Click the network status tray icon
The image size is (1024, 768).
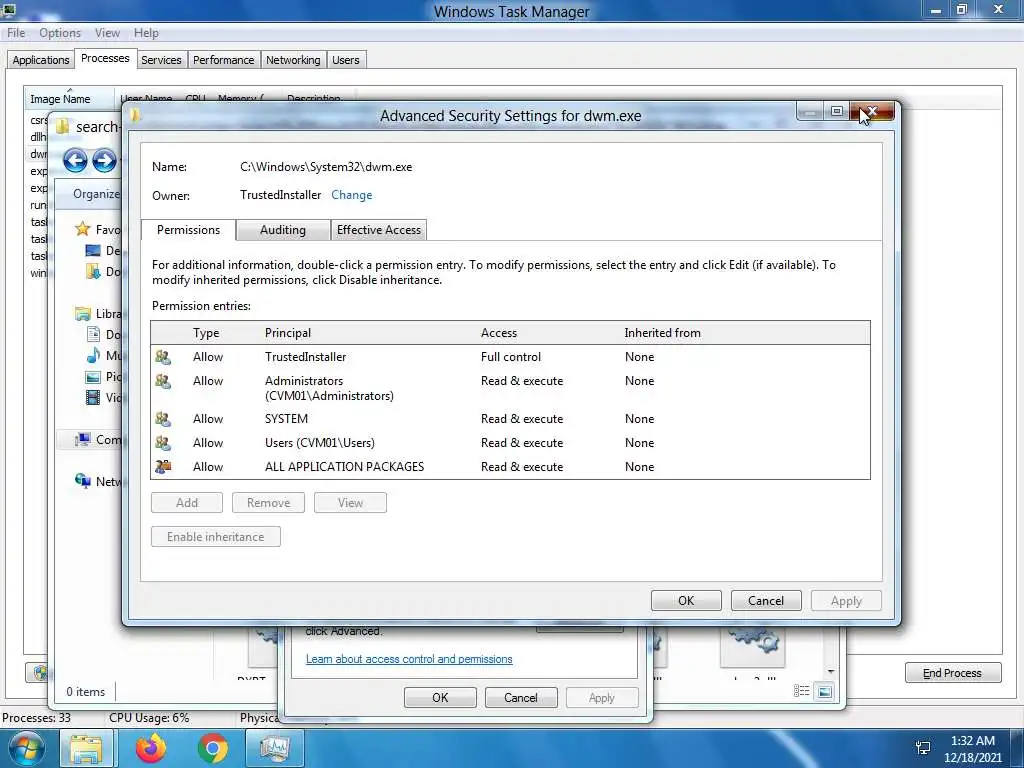[923, 748]
